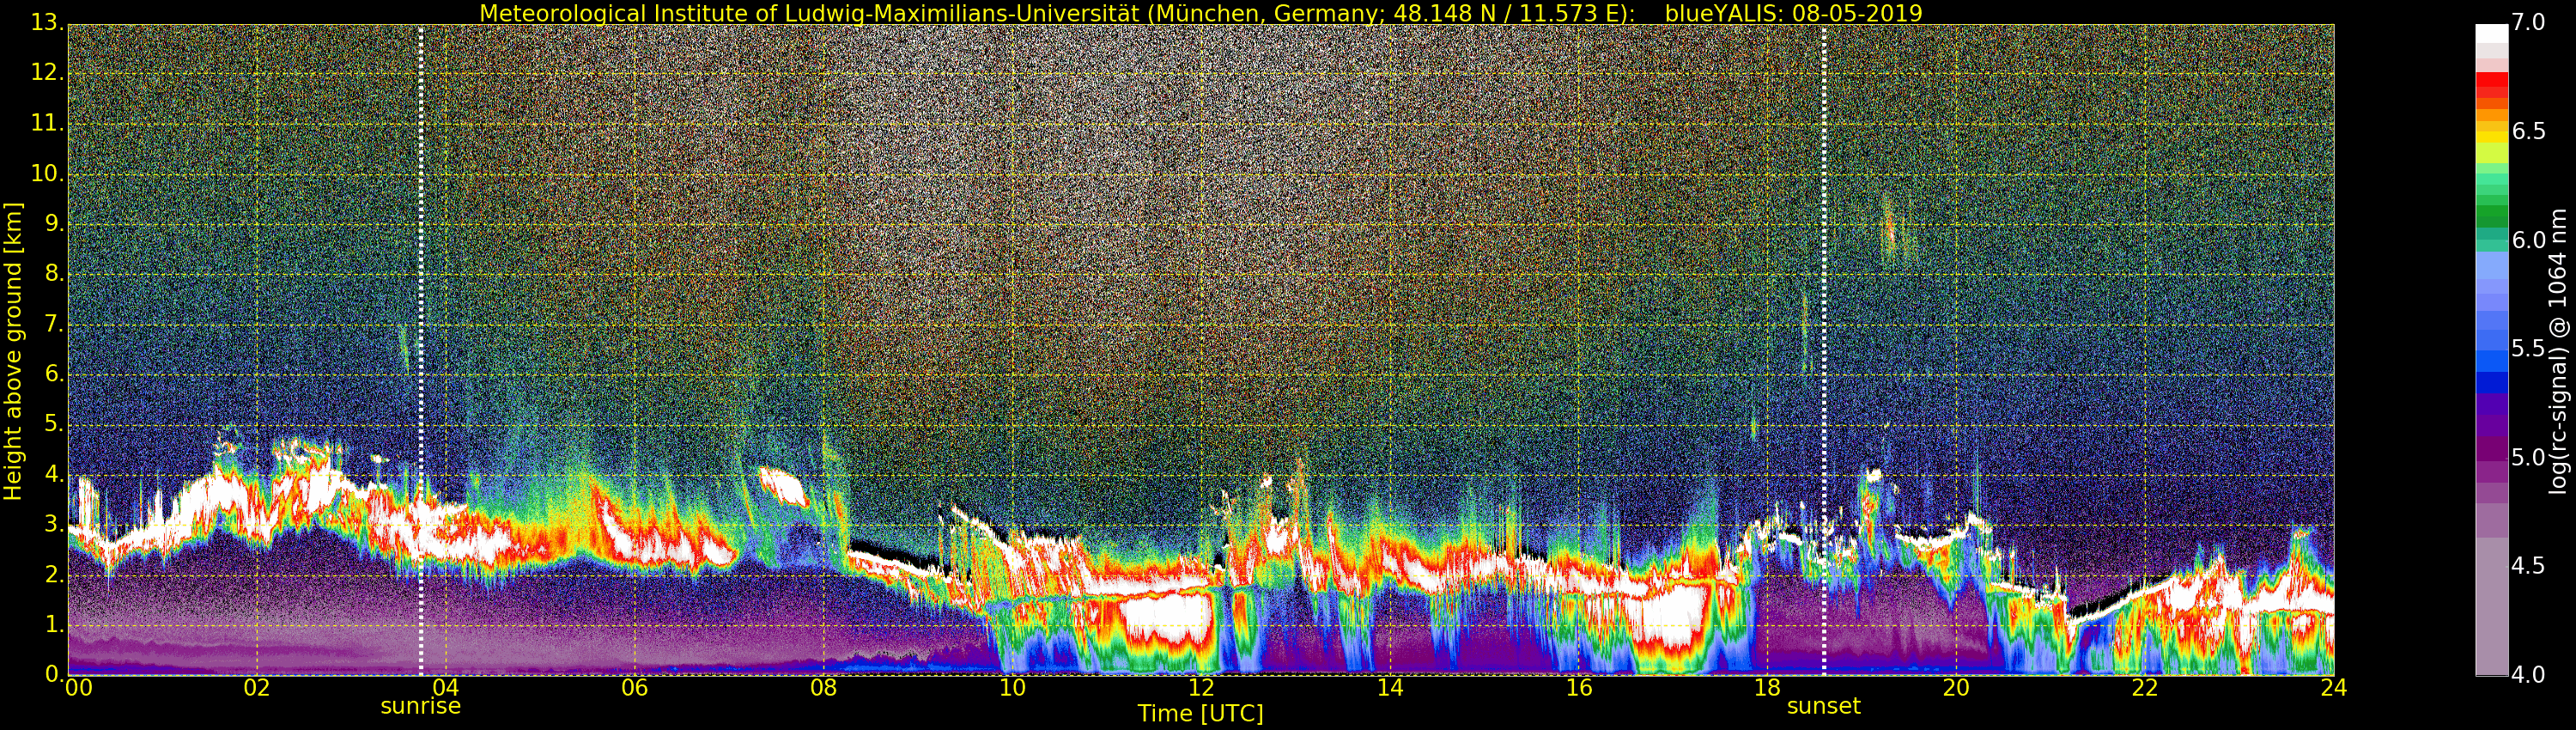This screenshot has height=730, width=2576.
Task: Click the sunset label below the time axis
Action: [x=1823, y=706]
